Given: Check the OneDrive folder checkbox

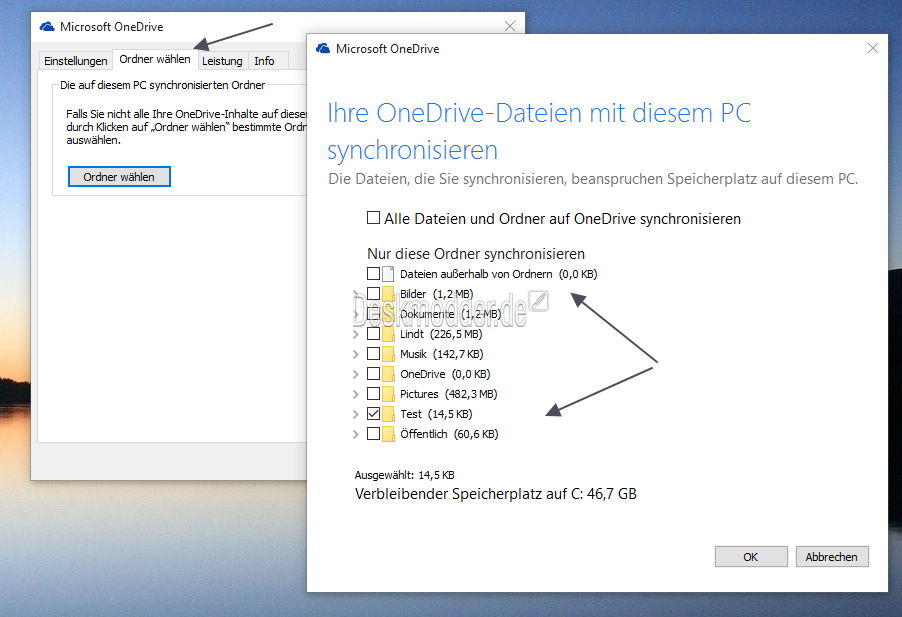Looking at the screenshot, I should coord(373,373).
